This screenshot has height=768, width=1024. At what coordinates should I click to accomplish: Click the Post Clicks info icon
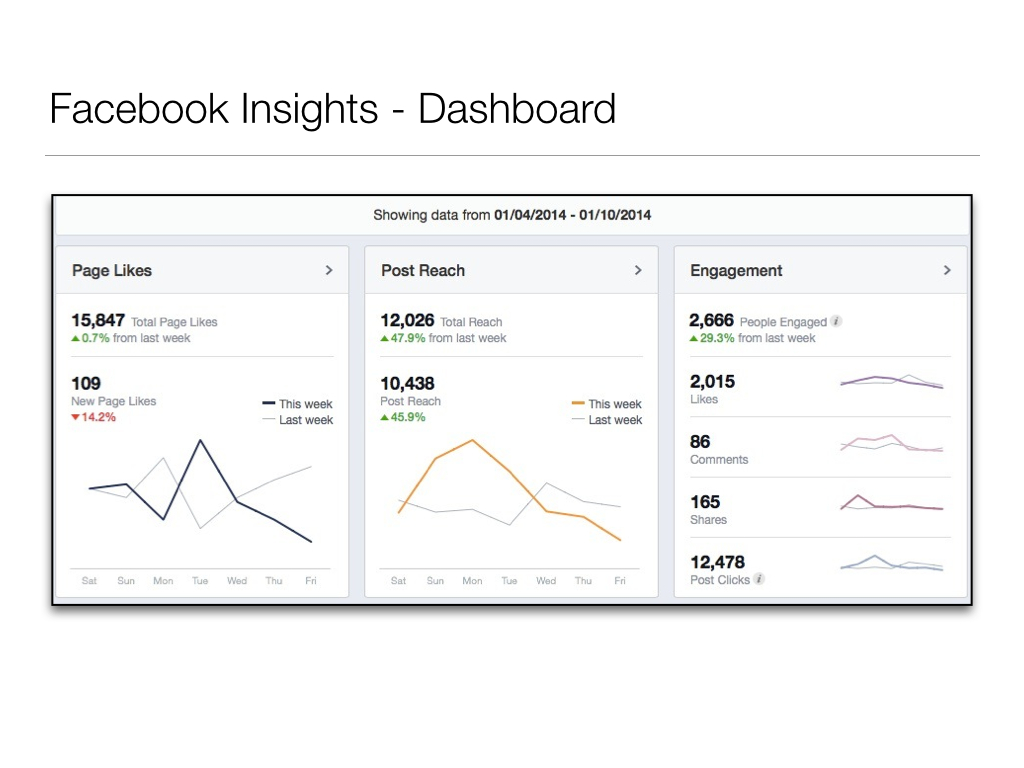point(760,579)
